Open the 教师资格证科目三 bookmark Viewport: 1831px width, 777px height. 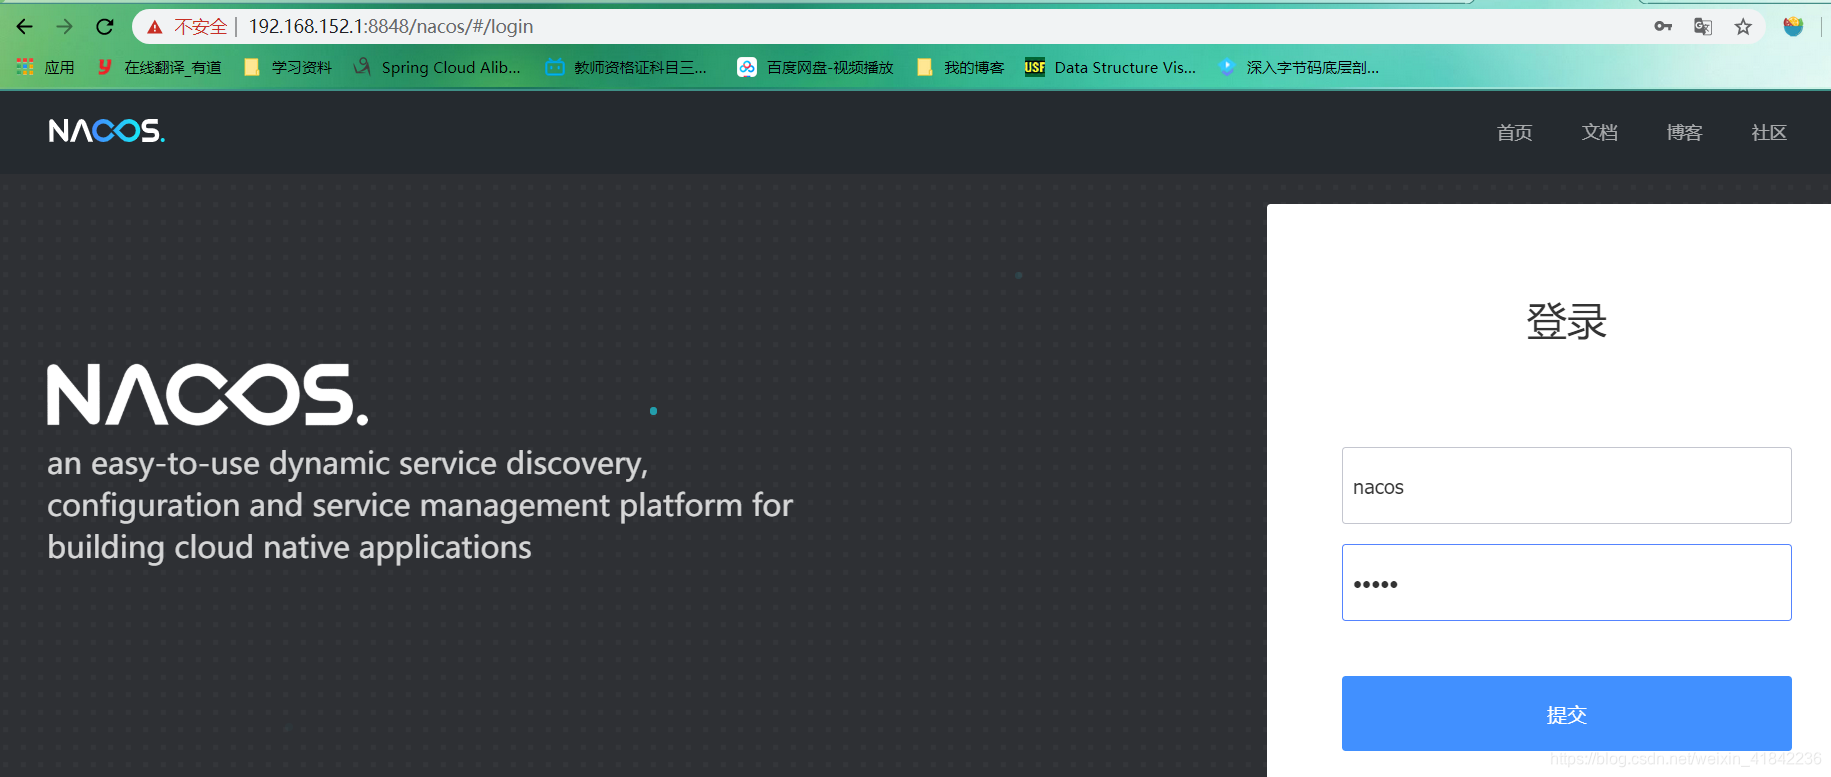coord(627,67)
